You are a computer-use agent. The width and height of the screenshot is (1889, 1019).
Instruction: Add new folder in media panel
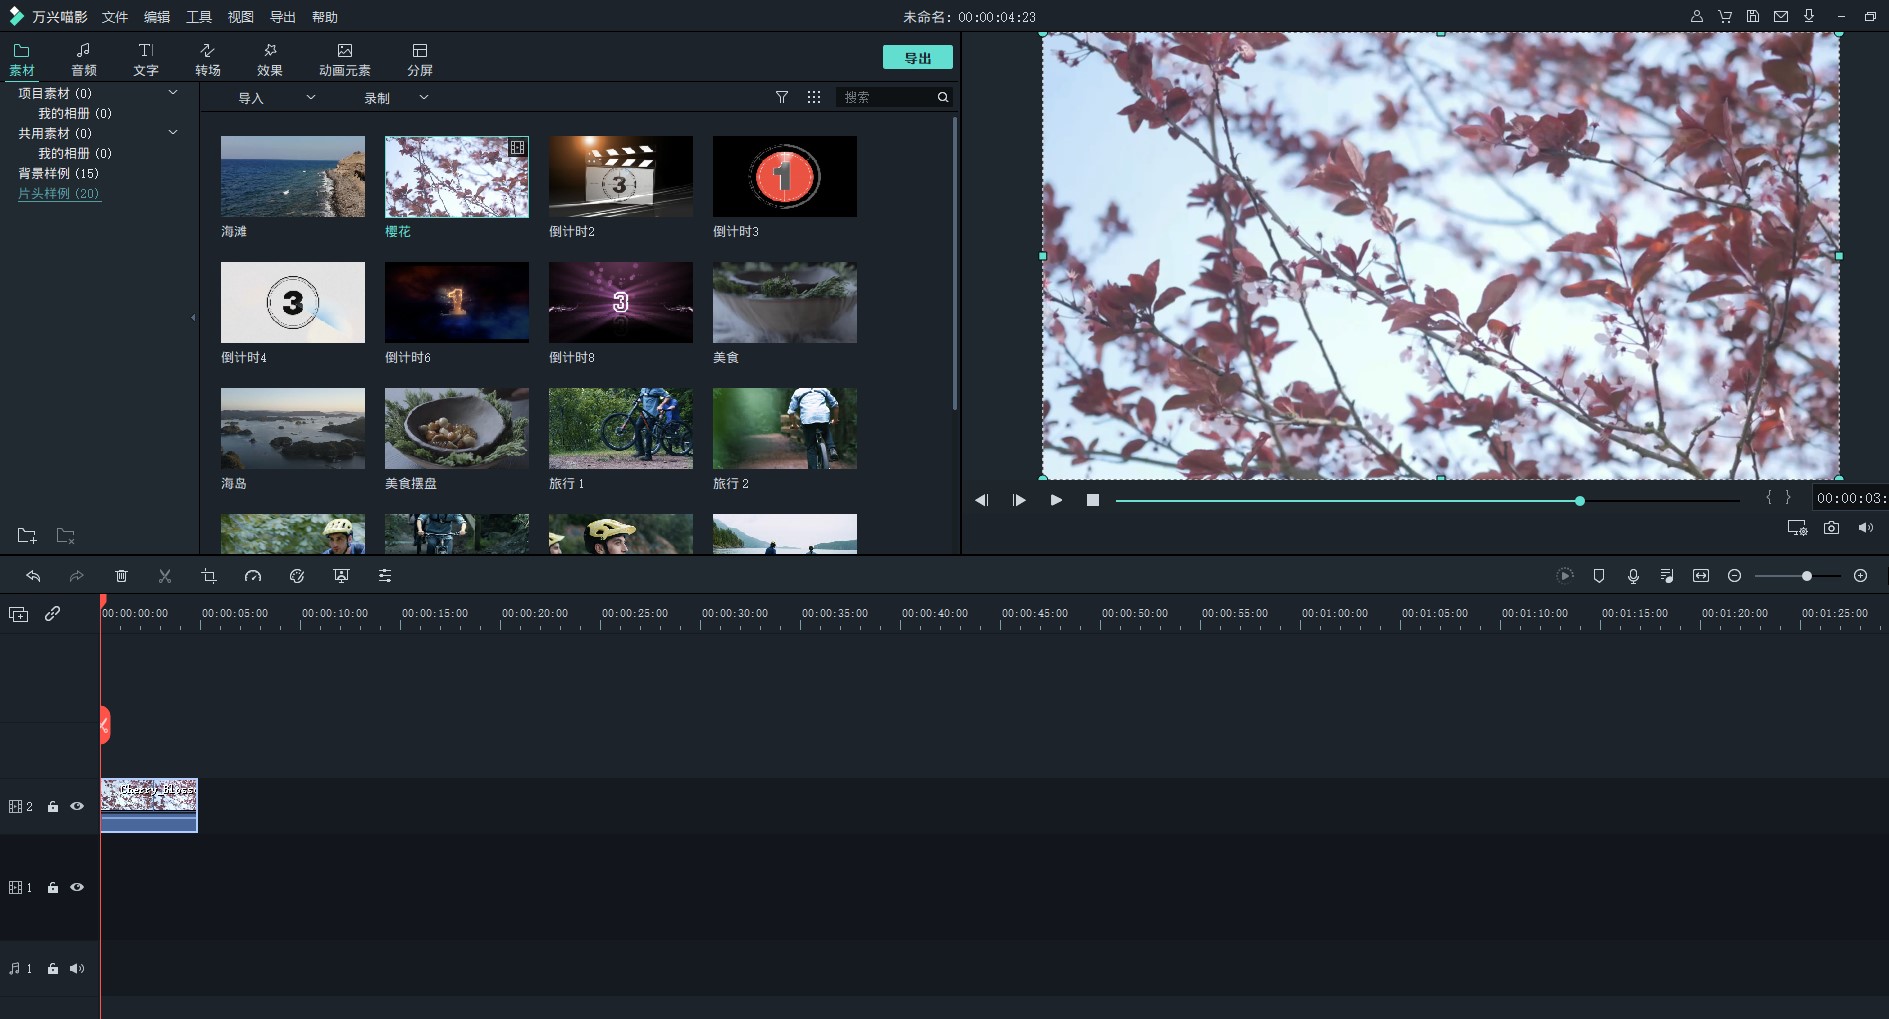(x=27, y=536)
